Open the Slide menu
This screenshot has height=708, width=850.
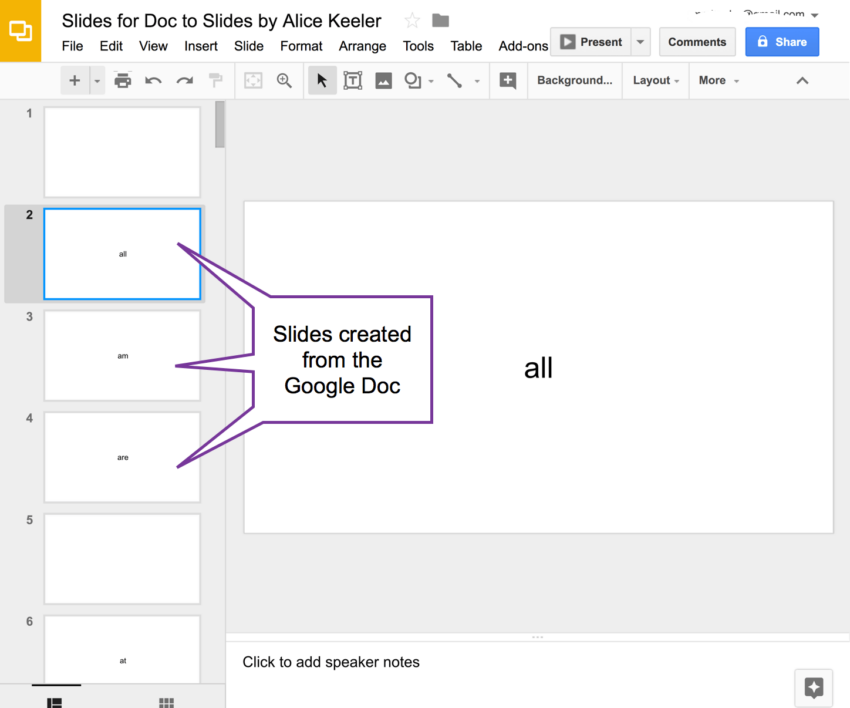click(249, 46)
